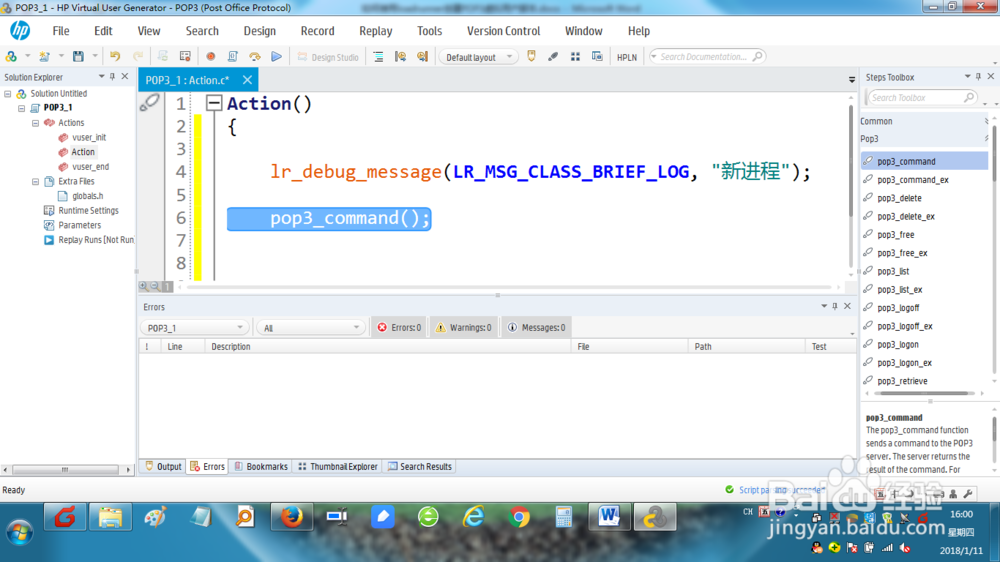The height and width of the screenshot is (562, 1000).
Task: Switch to the Bookmarks tab
Action: point(261,467)
